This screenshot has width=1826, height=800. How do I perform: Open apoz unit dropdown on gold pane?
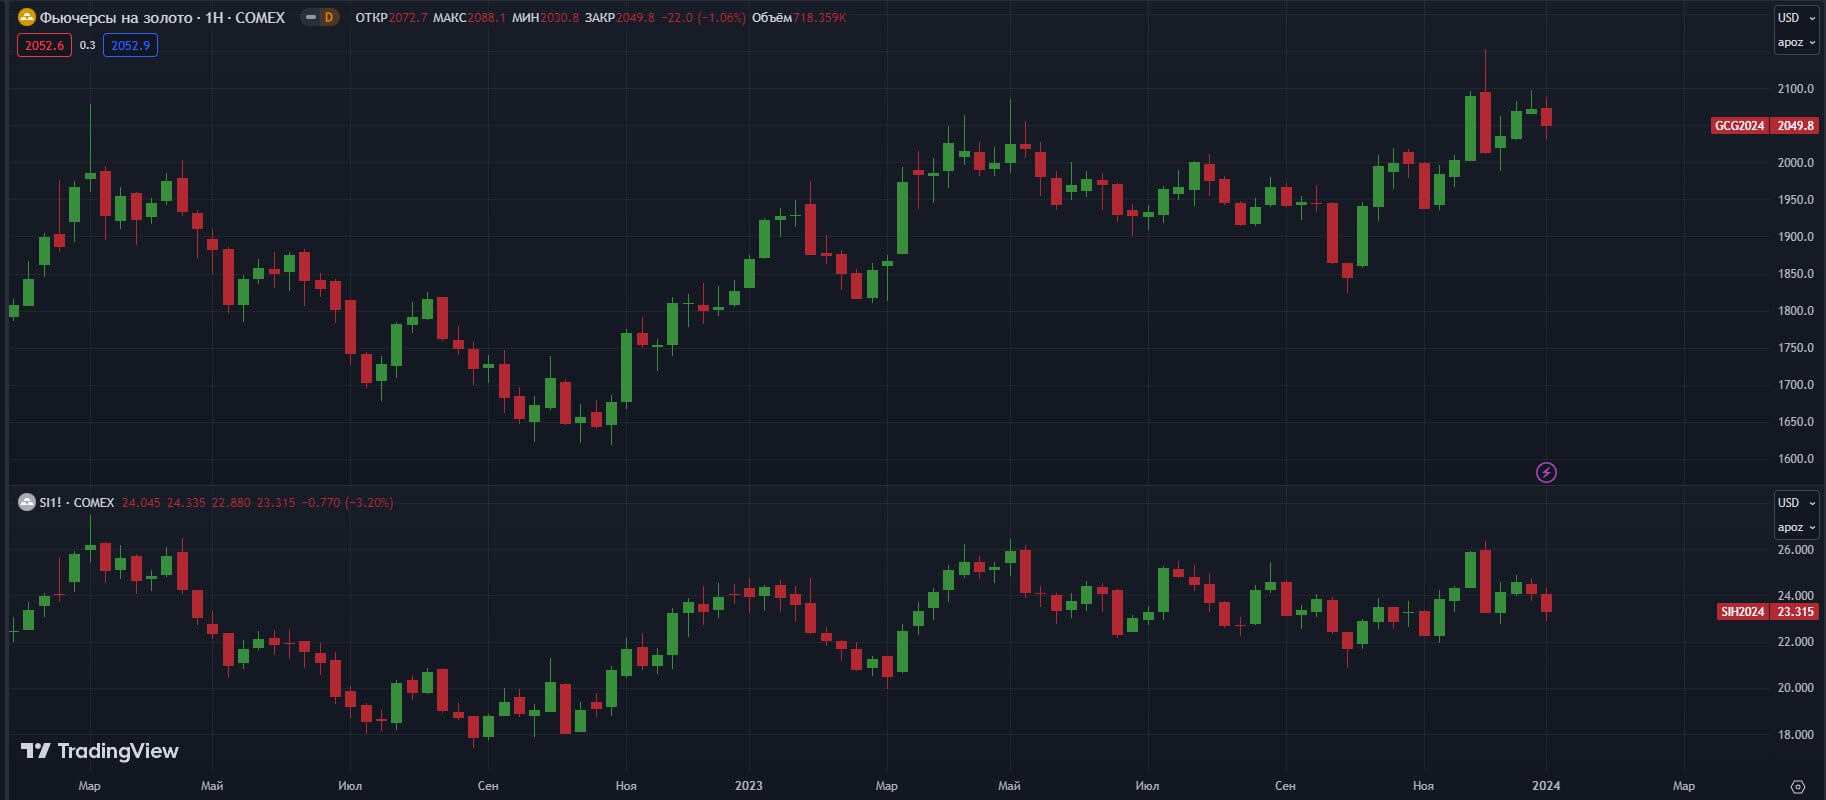click(1796, 42)
